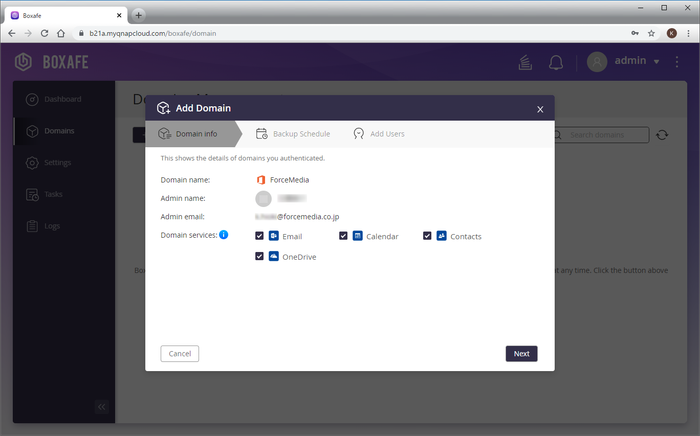Select the Backup Schedule step
The width and height of the screenshot is (700, 436).
pos(293,134)
